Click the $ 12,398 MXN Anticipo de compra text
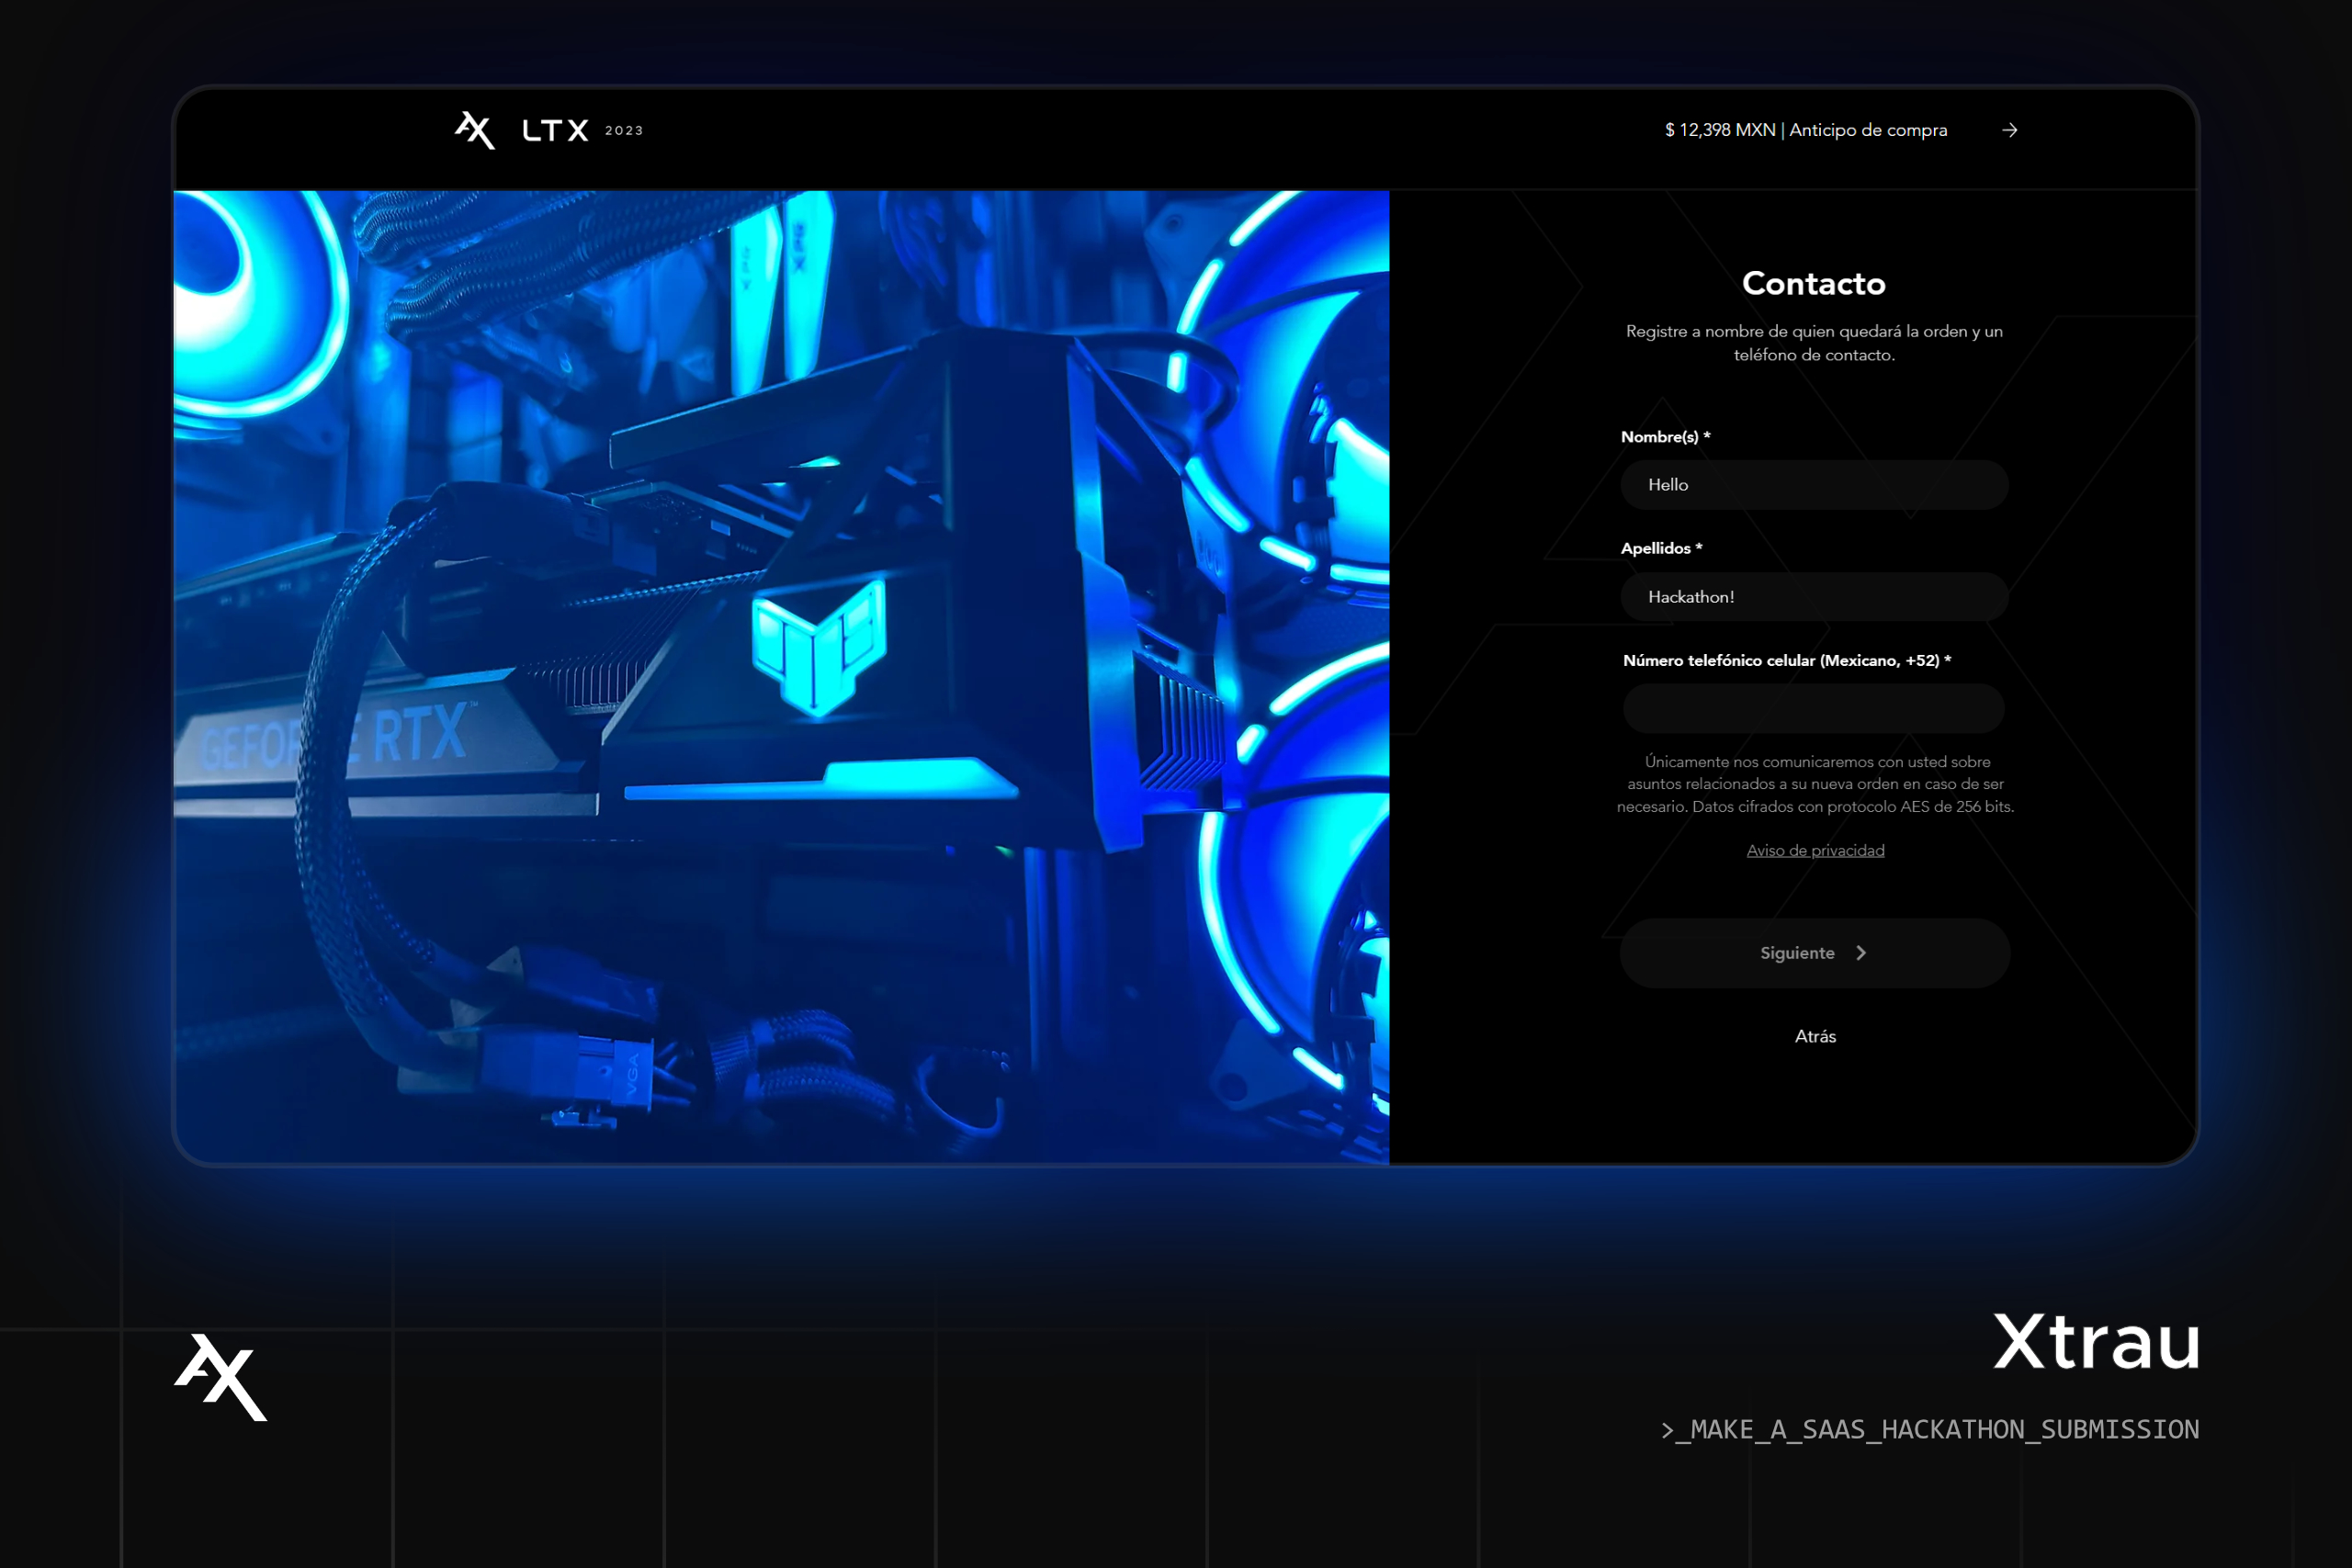Screen dimensions: 2352x1568 click(x=1805, y=131)
